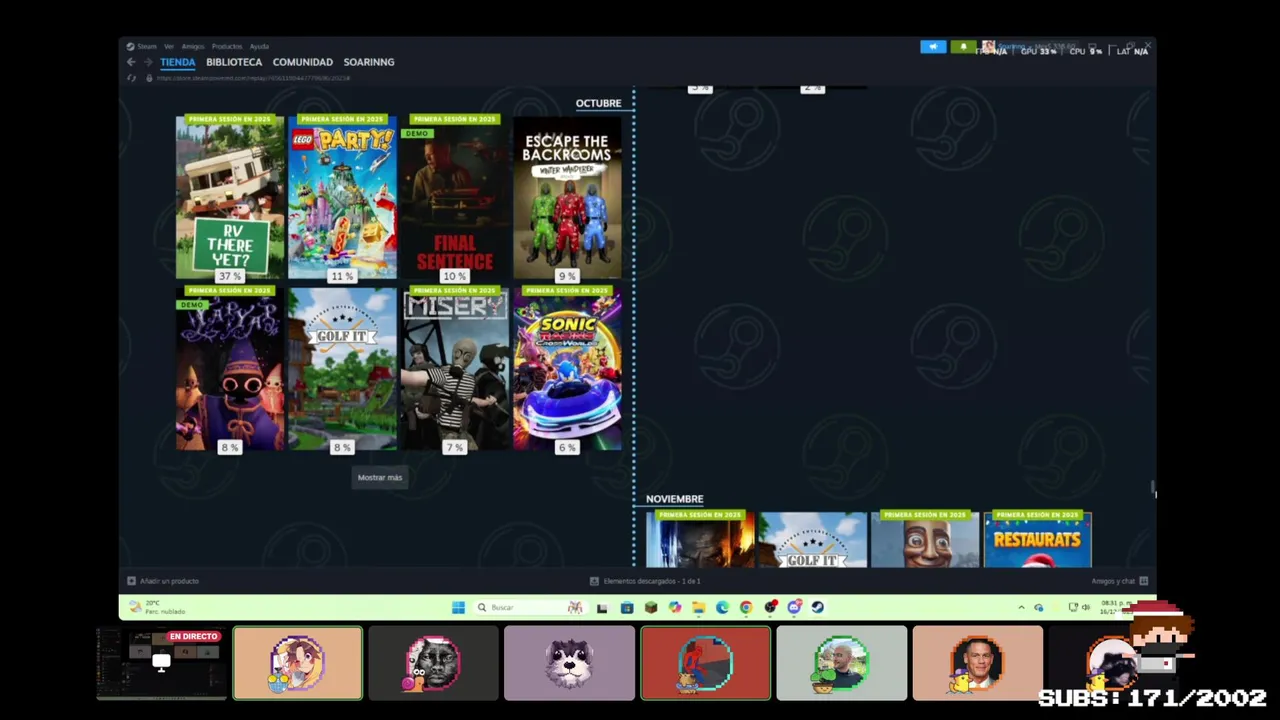Open the purple wizard demo game cover

click(x=230, y=369)
